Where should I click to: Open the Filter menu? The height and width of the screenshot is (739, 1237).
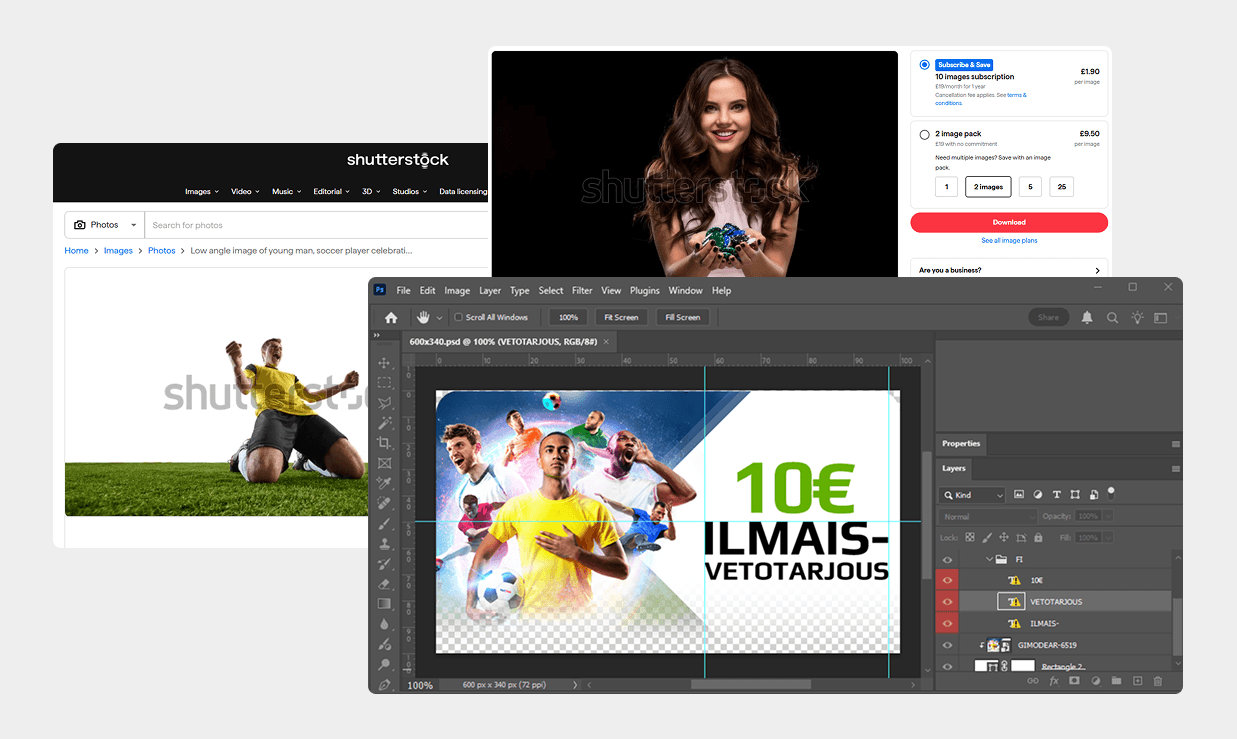point(582,291)
